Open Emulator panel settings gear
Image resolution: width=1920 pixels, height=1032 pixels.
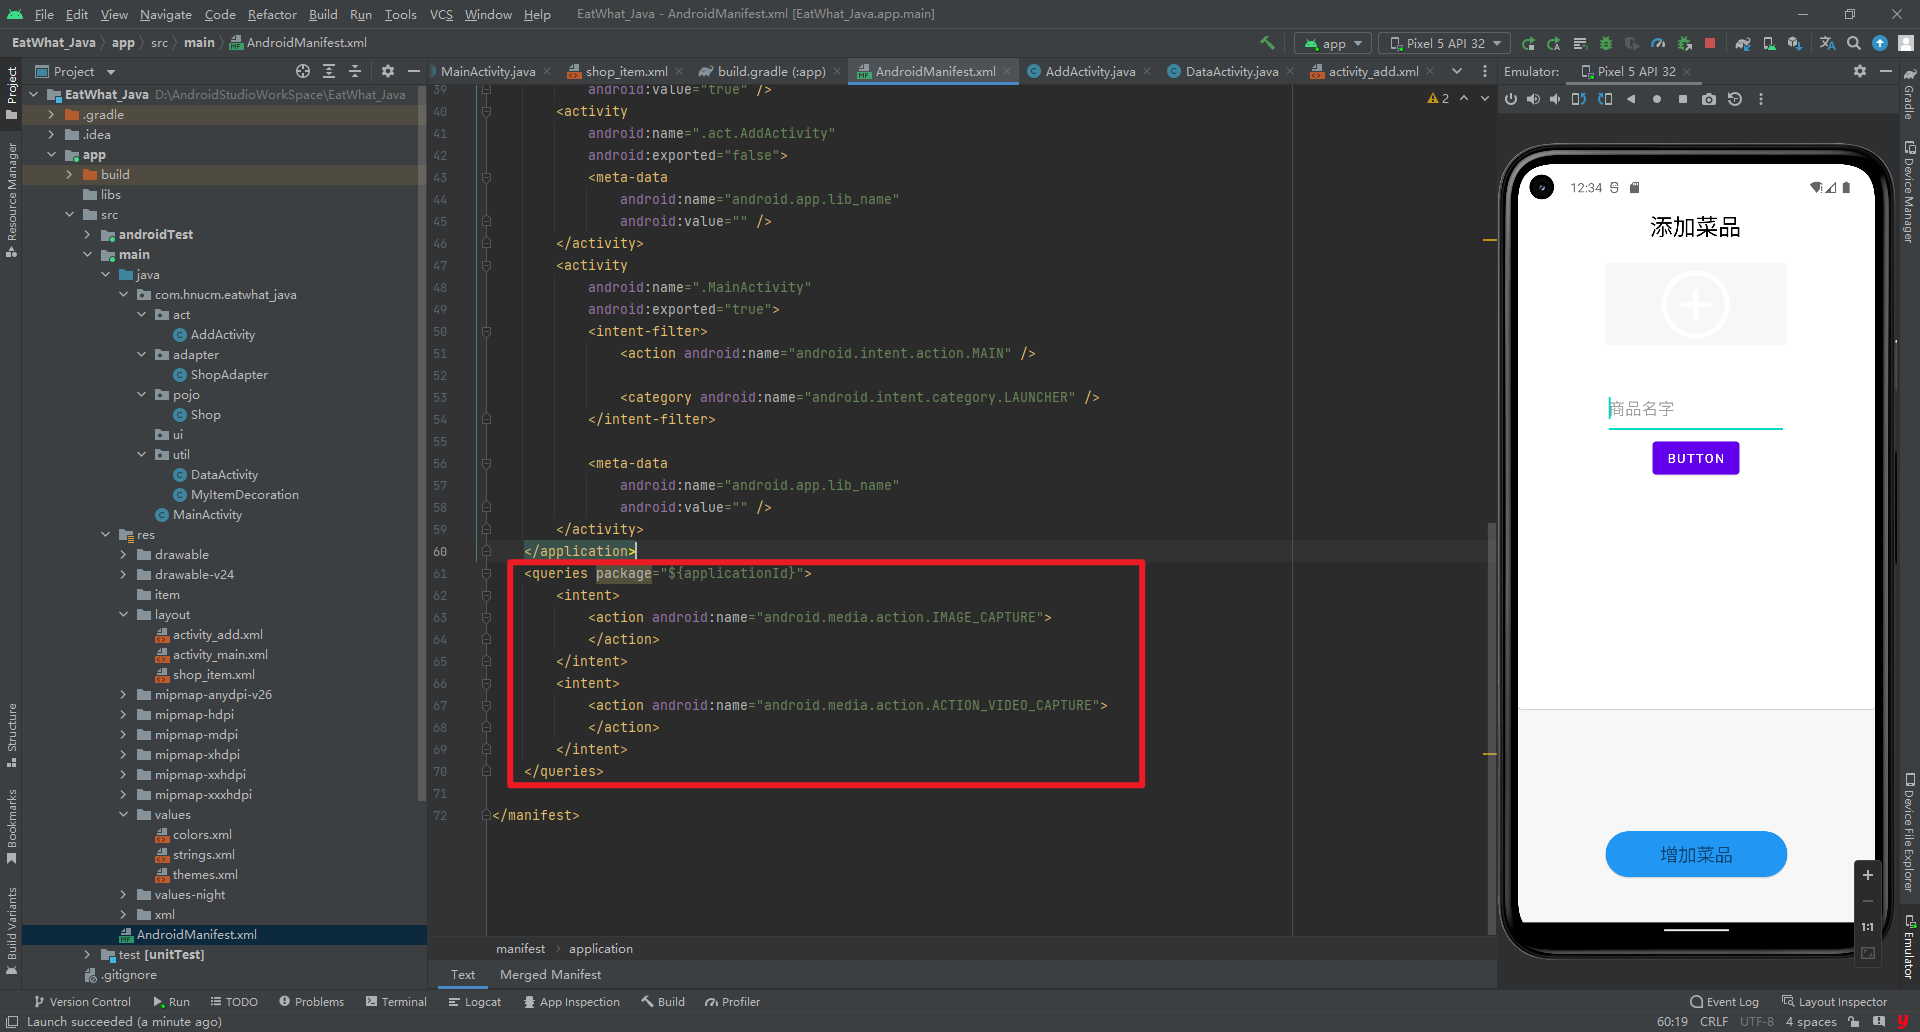[1860, 71]
